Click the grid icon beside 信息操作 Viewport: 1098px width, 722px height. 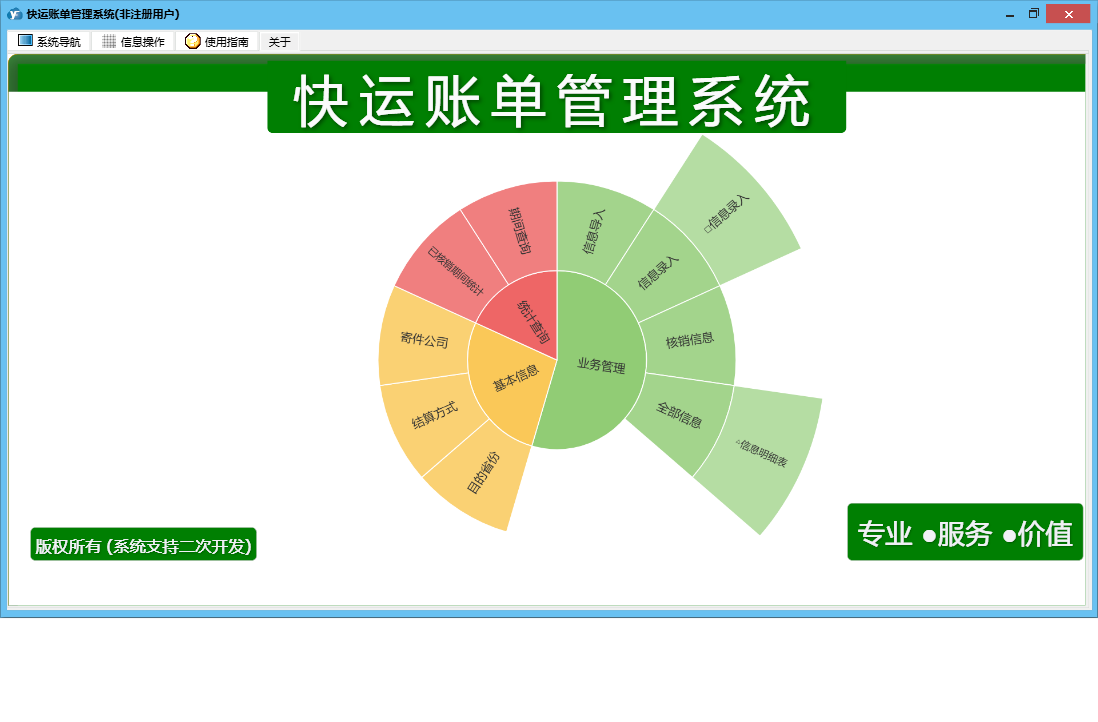click(x=109, y=41)
